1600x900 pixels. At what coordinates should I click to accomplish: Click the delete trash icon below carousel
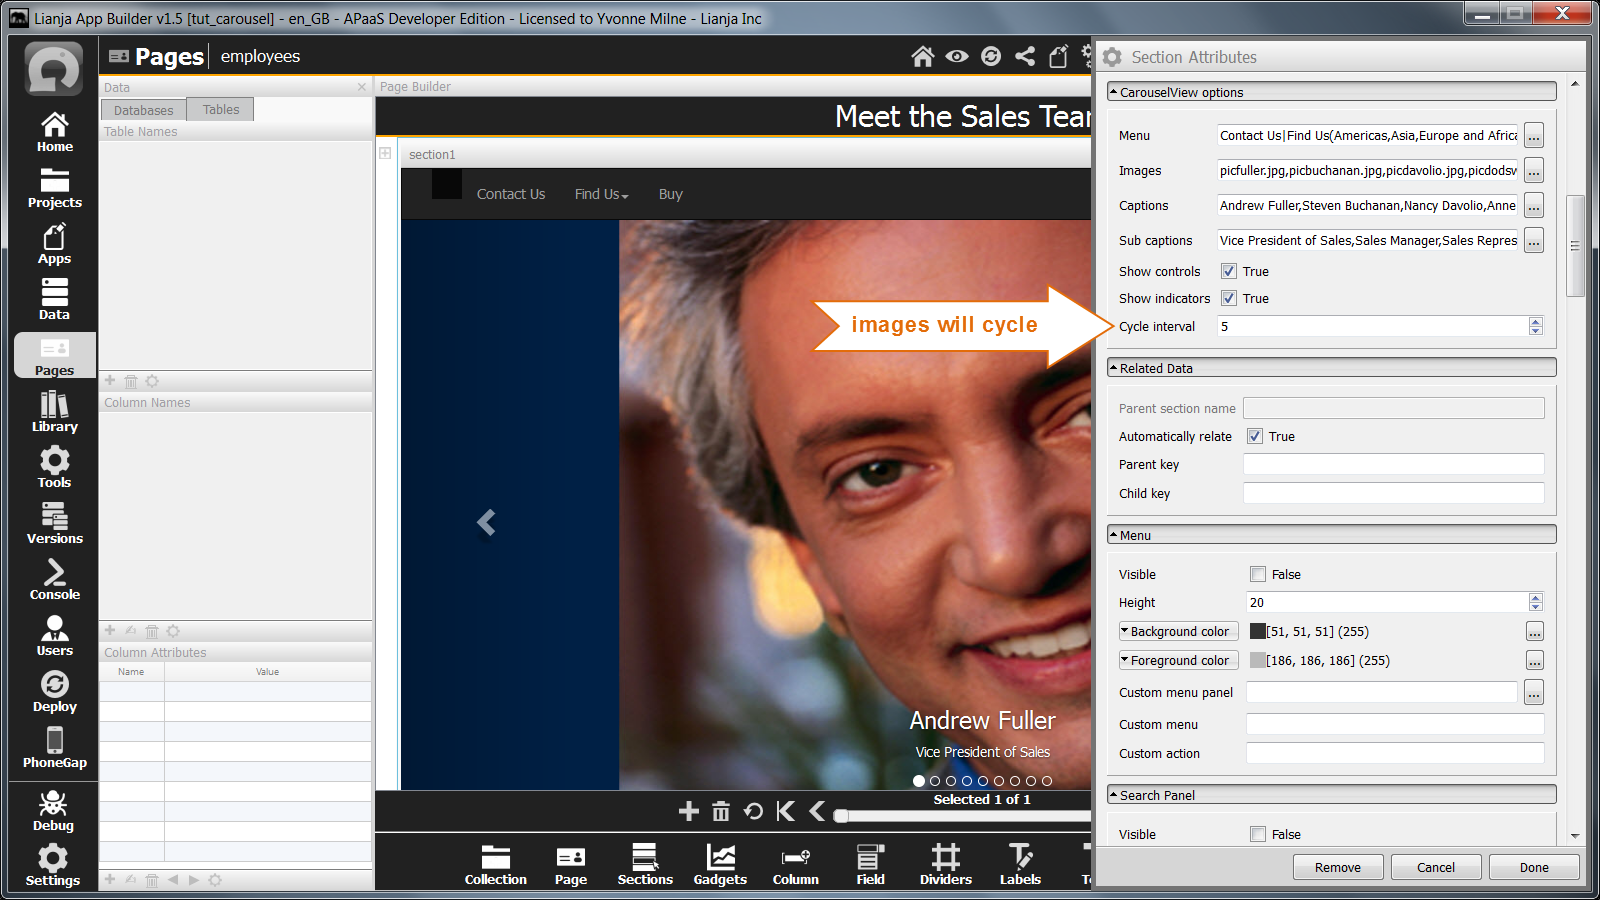[x=721, y=811]
